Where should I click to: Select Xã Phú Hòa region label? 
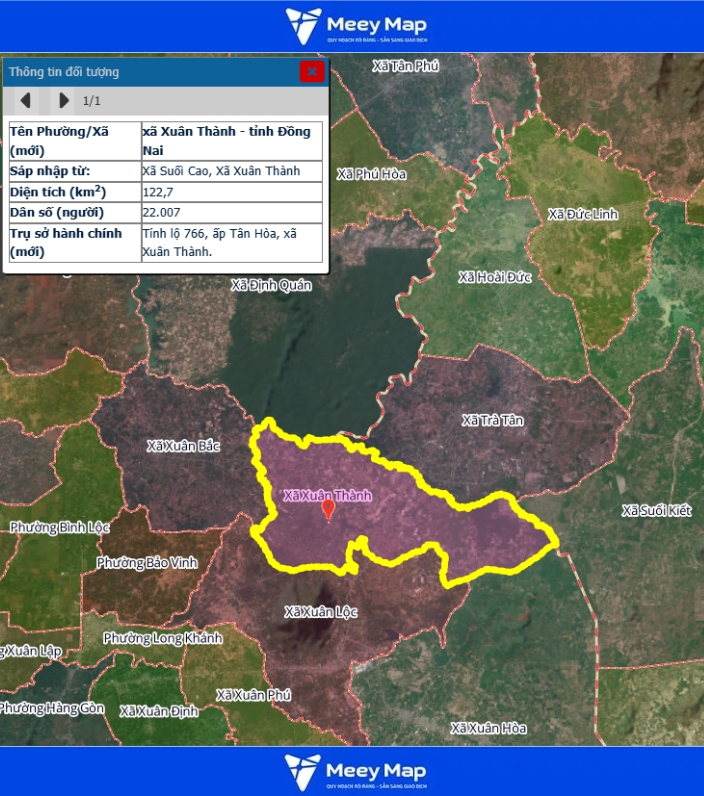[372, 174]
